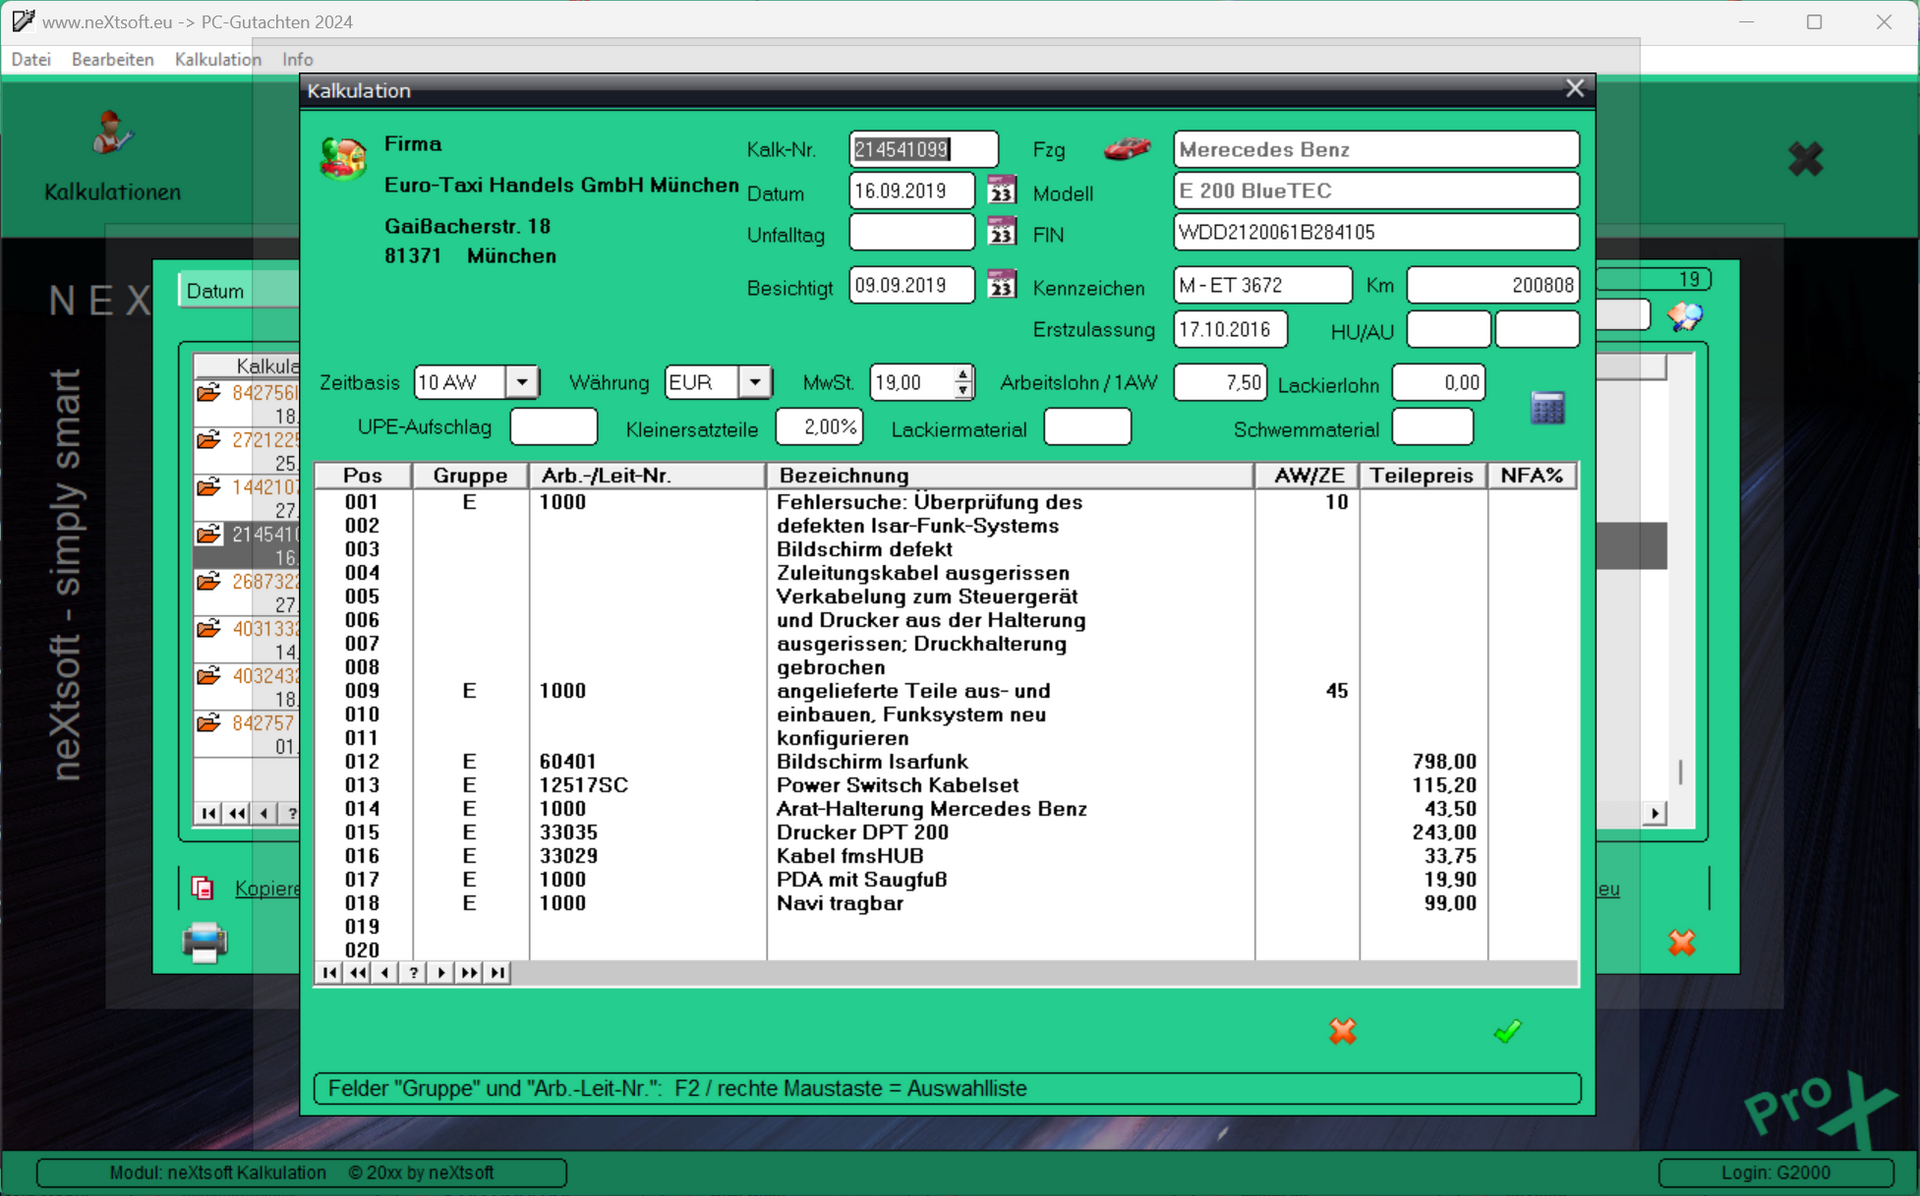Go to the next record in the positions navigator
This screenshot has height=1196, width=1920.
pos(441,972)
